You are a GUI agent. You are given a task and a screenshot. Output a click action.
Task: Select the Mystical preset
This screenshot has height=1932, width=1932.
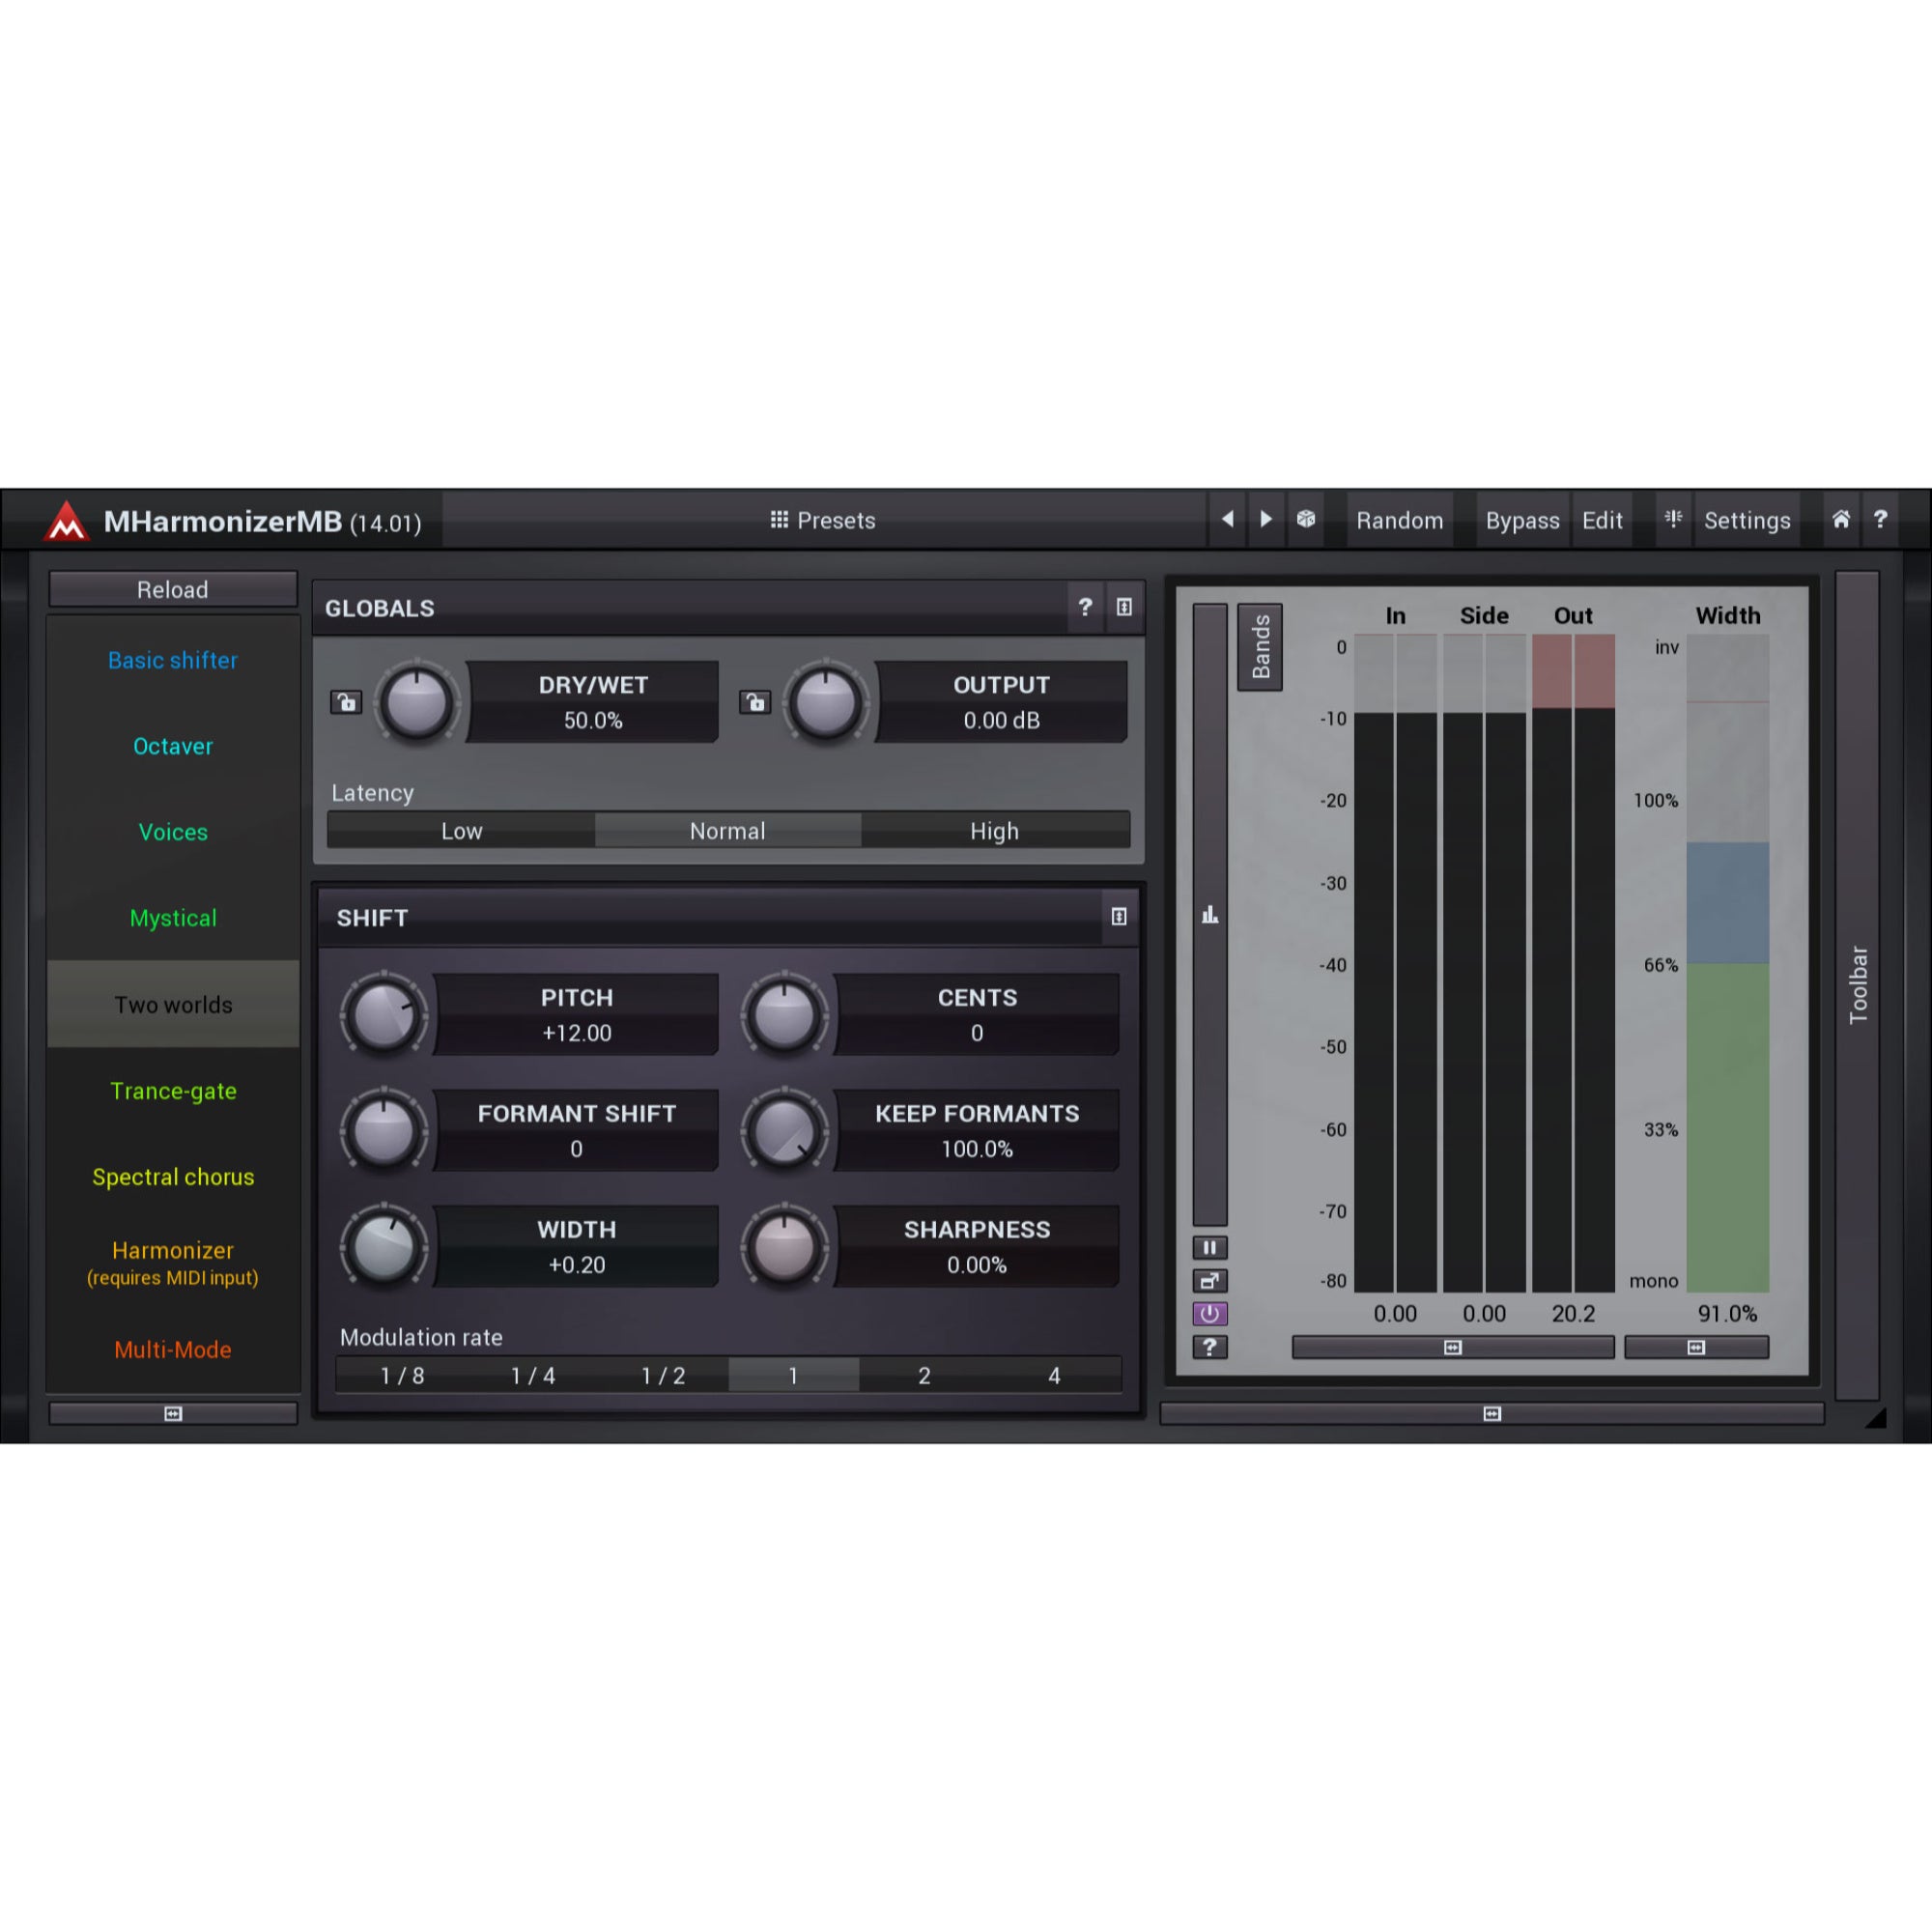tap(173, 918)
